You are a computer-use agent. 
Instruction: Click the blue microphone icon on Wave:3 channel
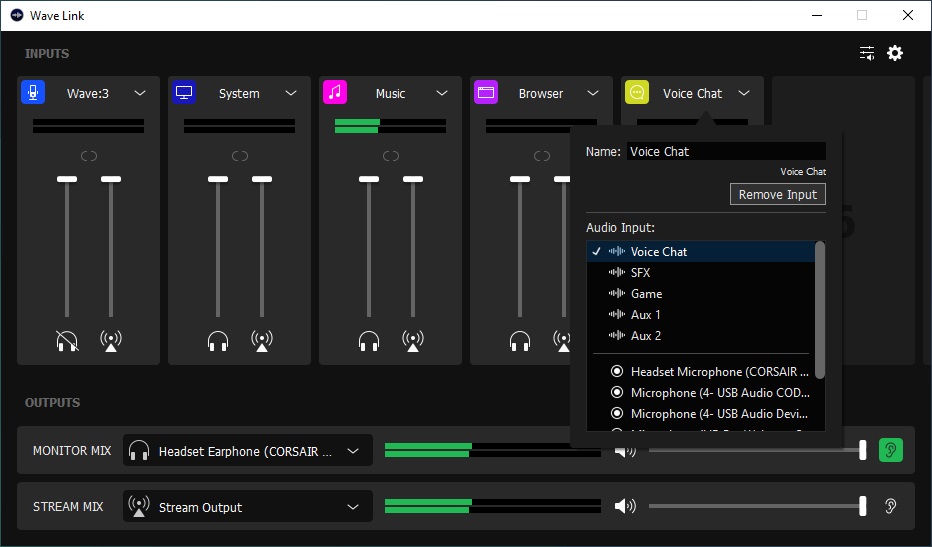click(x=33, y=93)
